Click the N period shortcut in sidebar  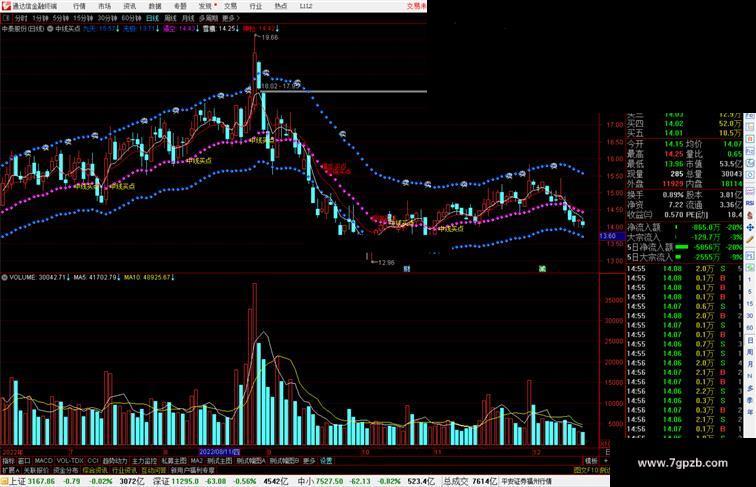[750, 376]
